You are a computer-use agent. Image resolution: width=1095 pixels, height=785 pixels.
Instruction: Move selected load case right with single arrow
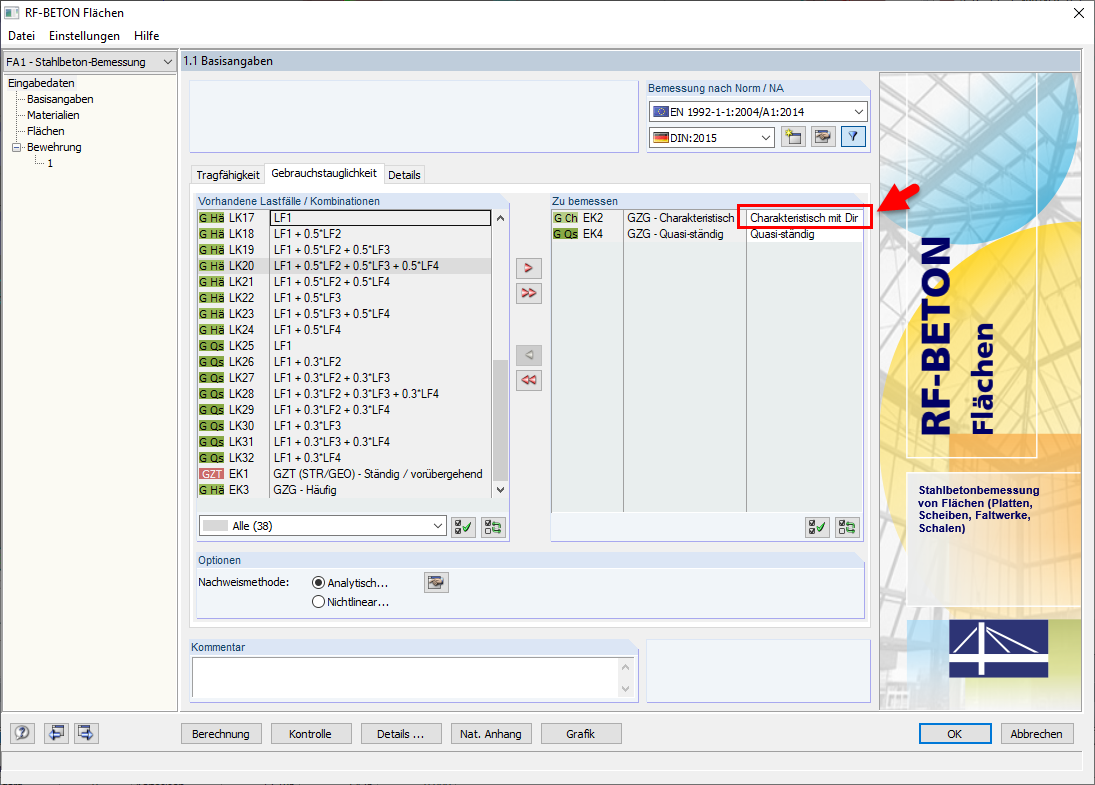[x=528, y=268]
